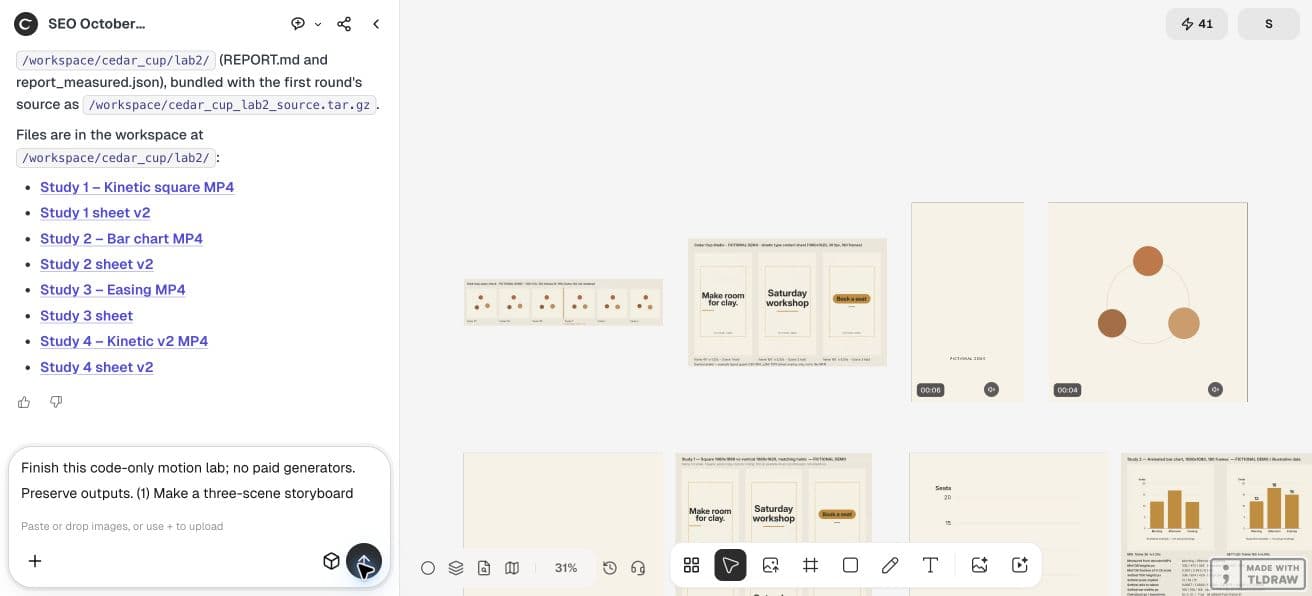The height and width of the screenshot is (596, 1312).
Task: Open the Study 3 – Easing MP4 link
Action: pyautogui.click(x=113, y=290)
